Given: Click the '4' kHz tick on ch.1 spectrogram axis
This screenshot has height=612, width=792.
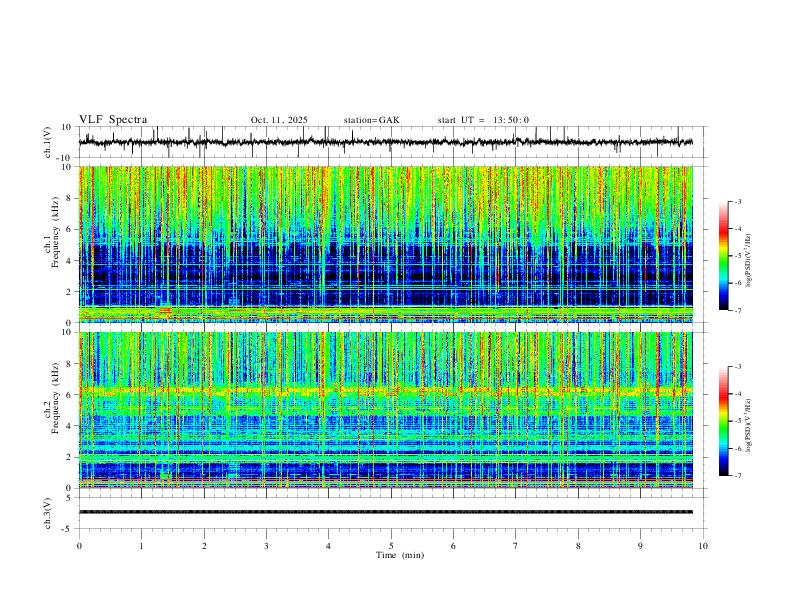Looking at the screenshot, I should coord(70,261).
